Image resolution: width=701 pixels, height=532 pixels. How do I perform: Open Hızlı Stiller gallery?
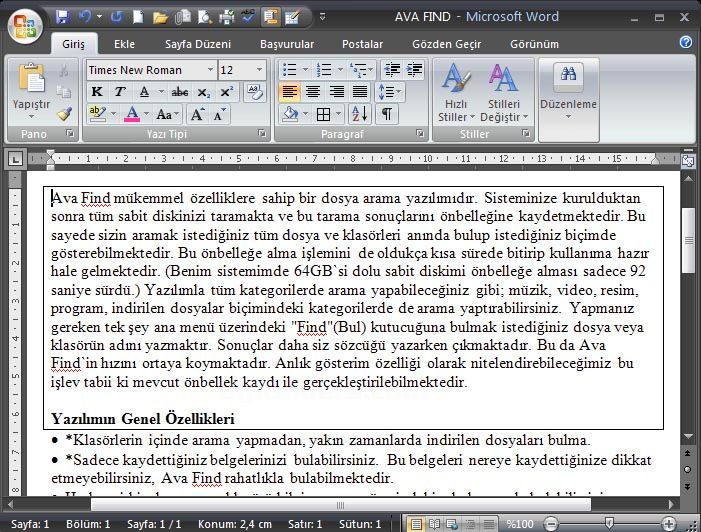[456, 93]
